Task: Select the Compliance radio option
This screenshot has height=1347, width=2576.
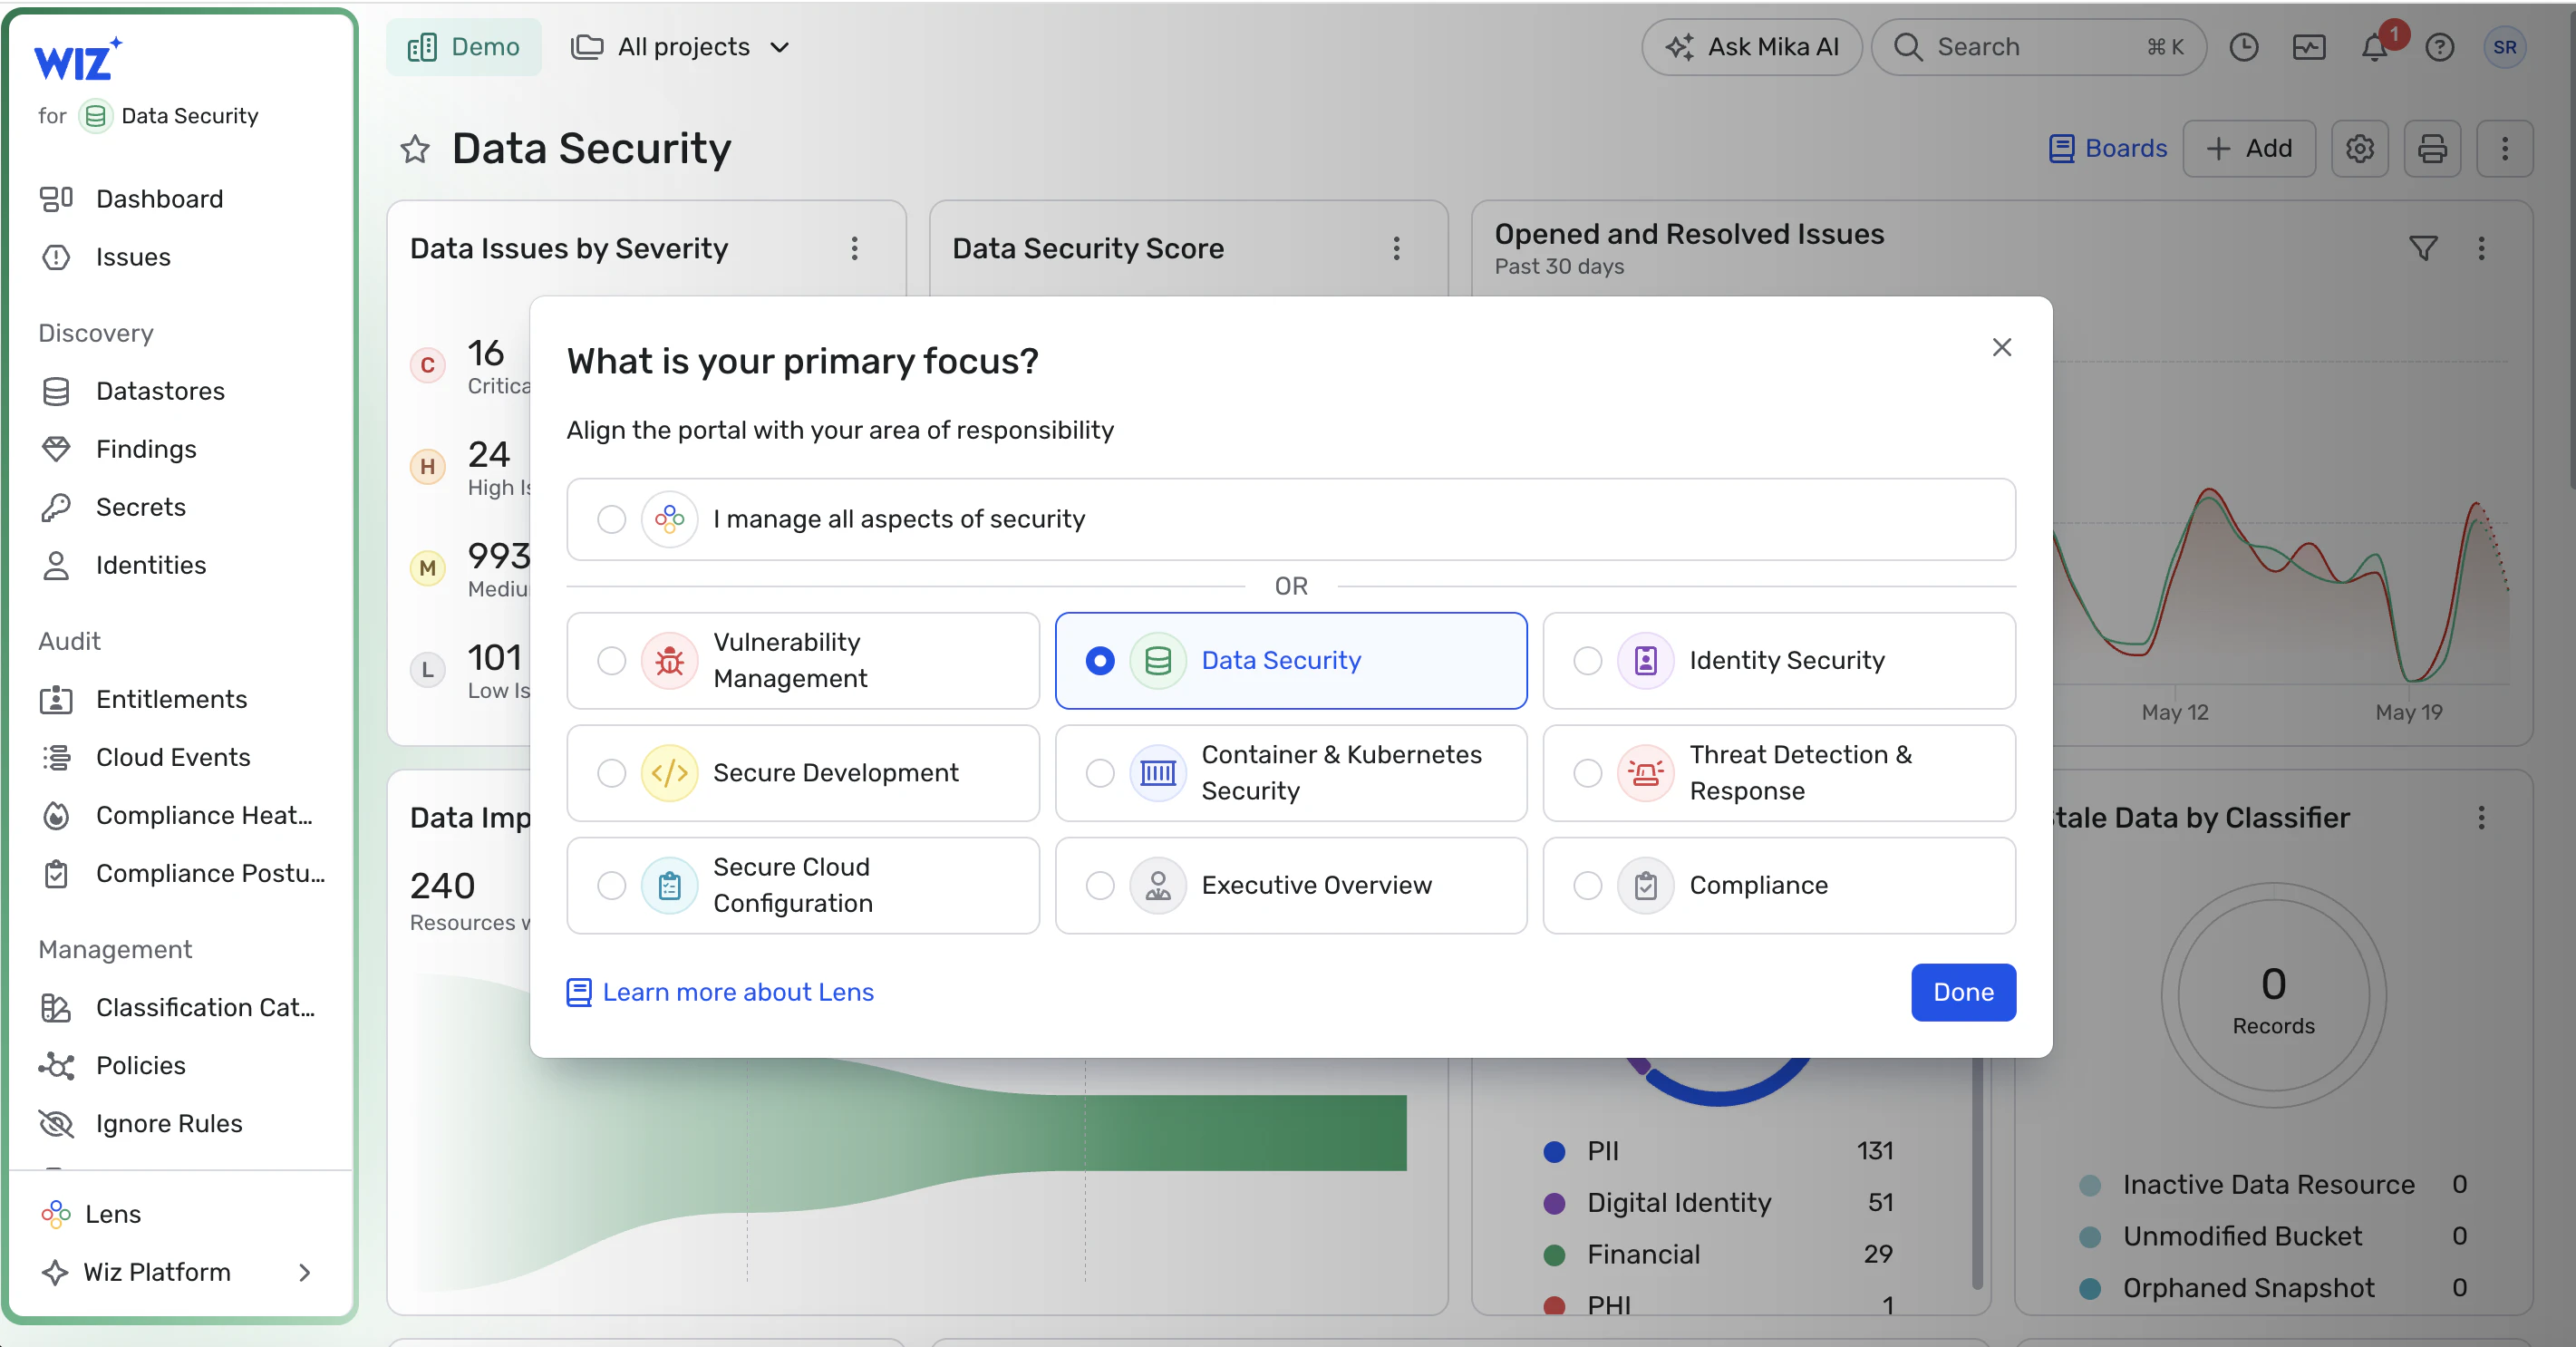Action: pyautogui.click(x=1779, y=885)
